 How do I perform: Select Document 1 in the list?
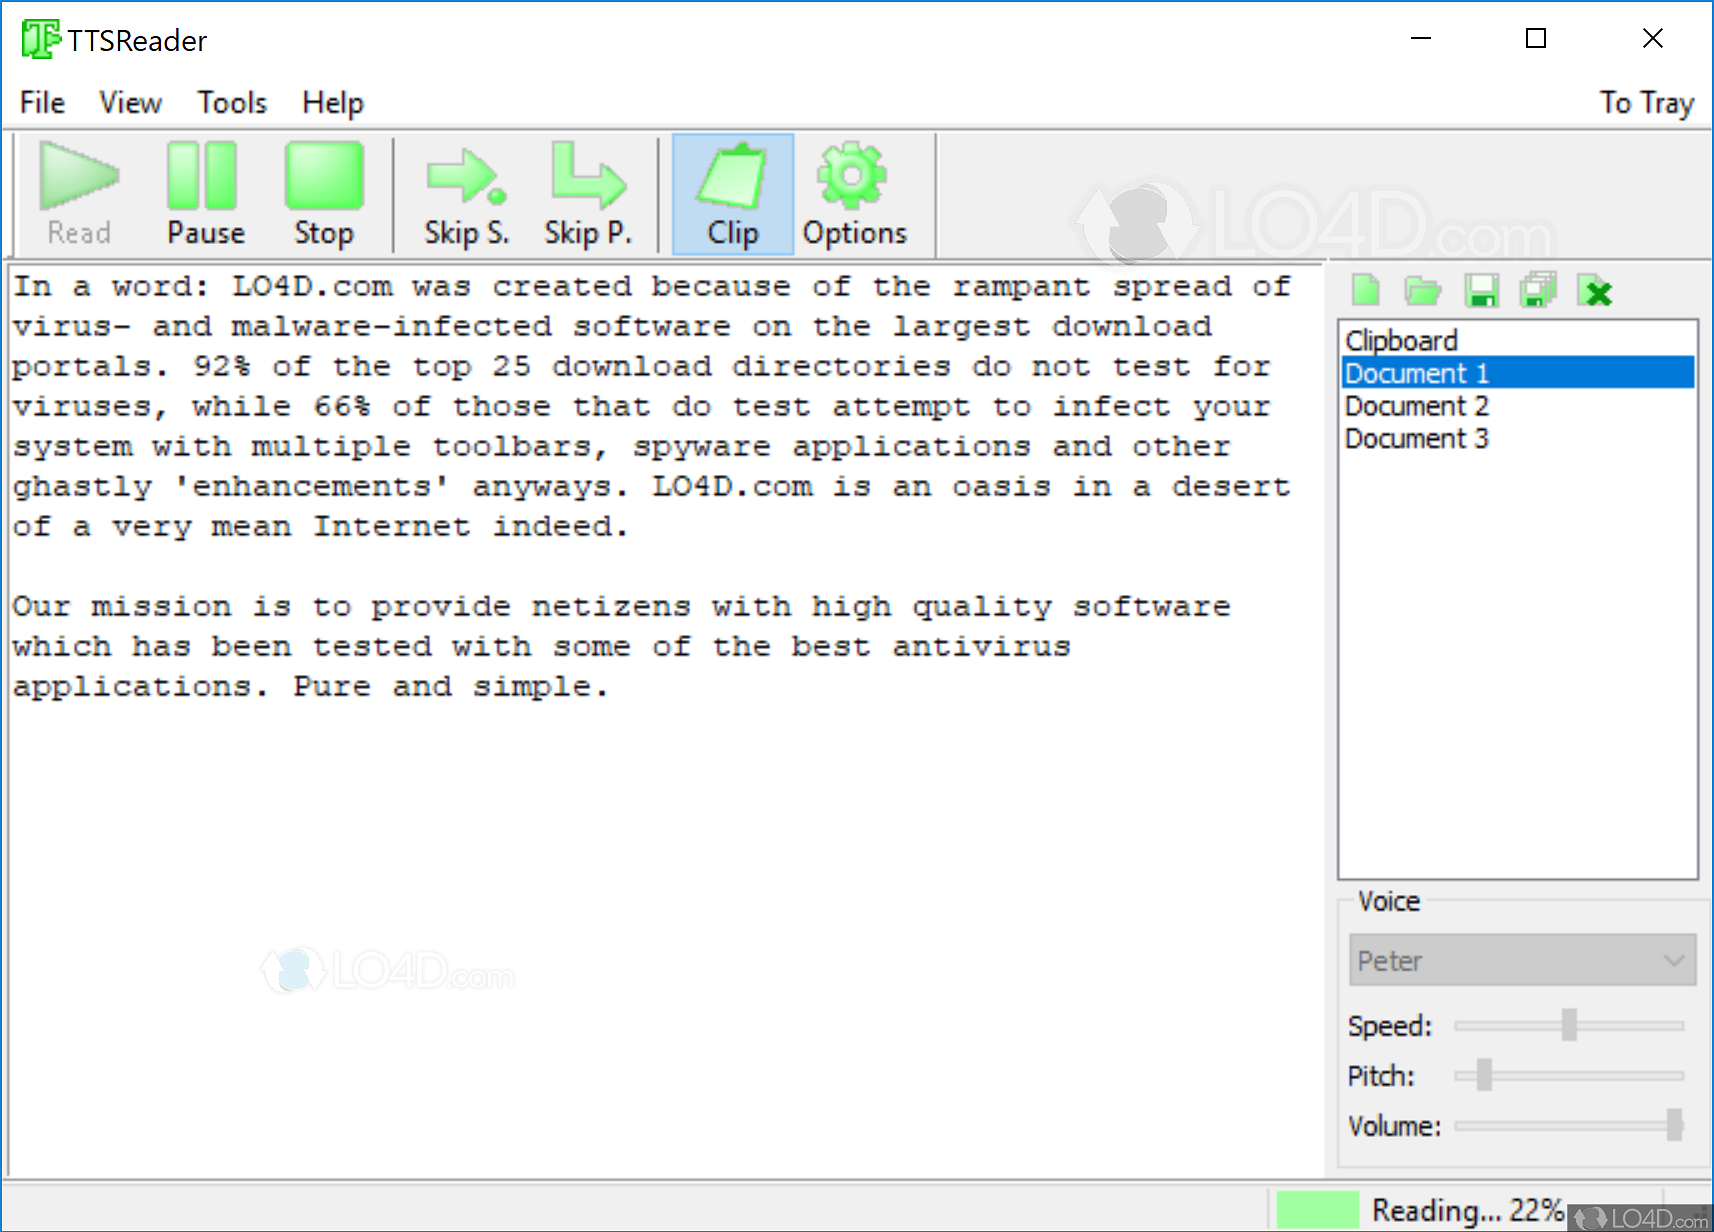point(1518,373)
